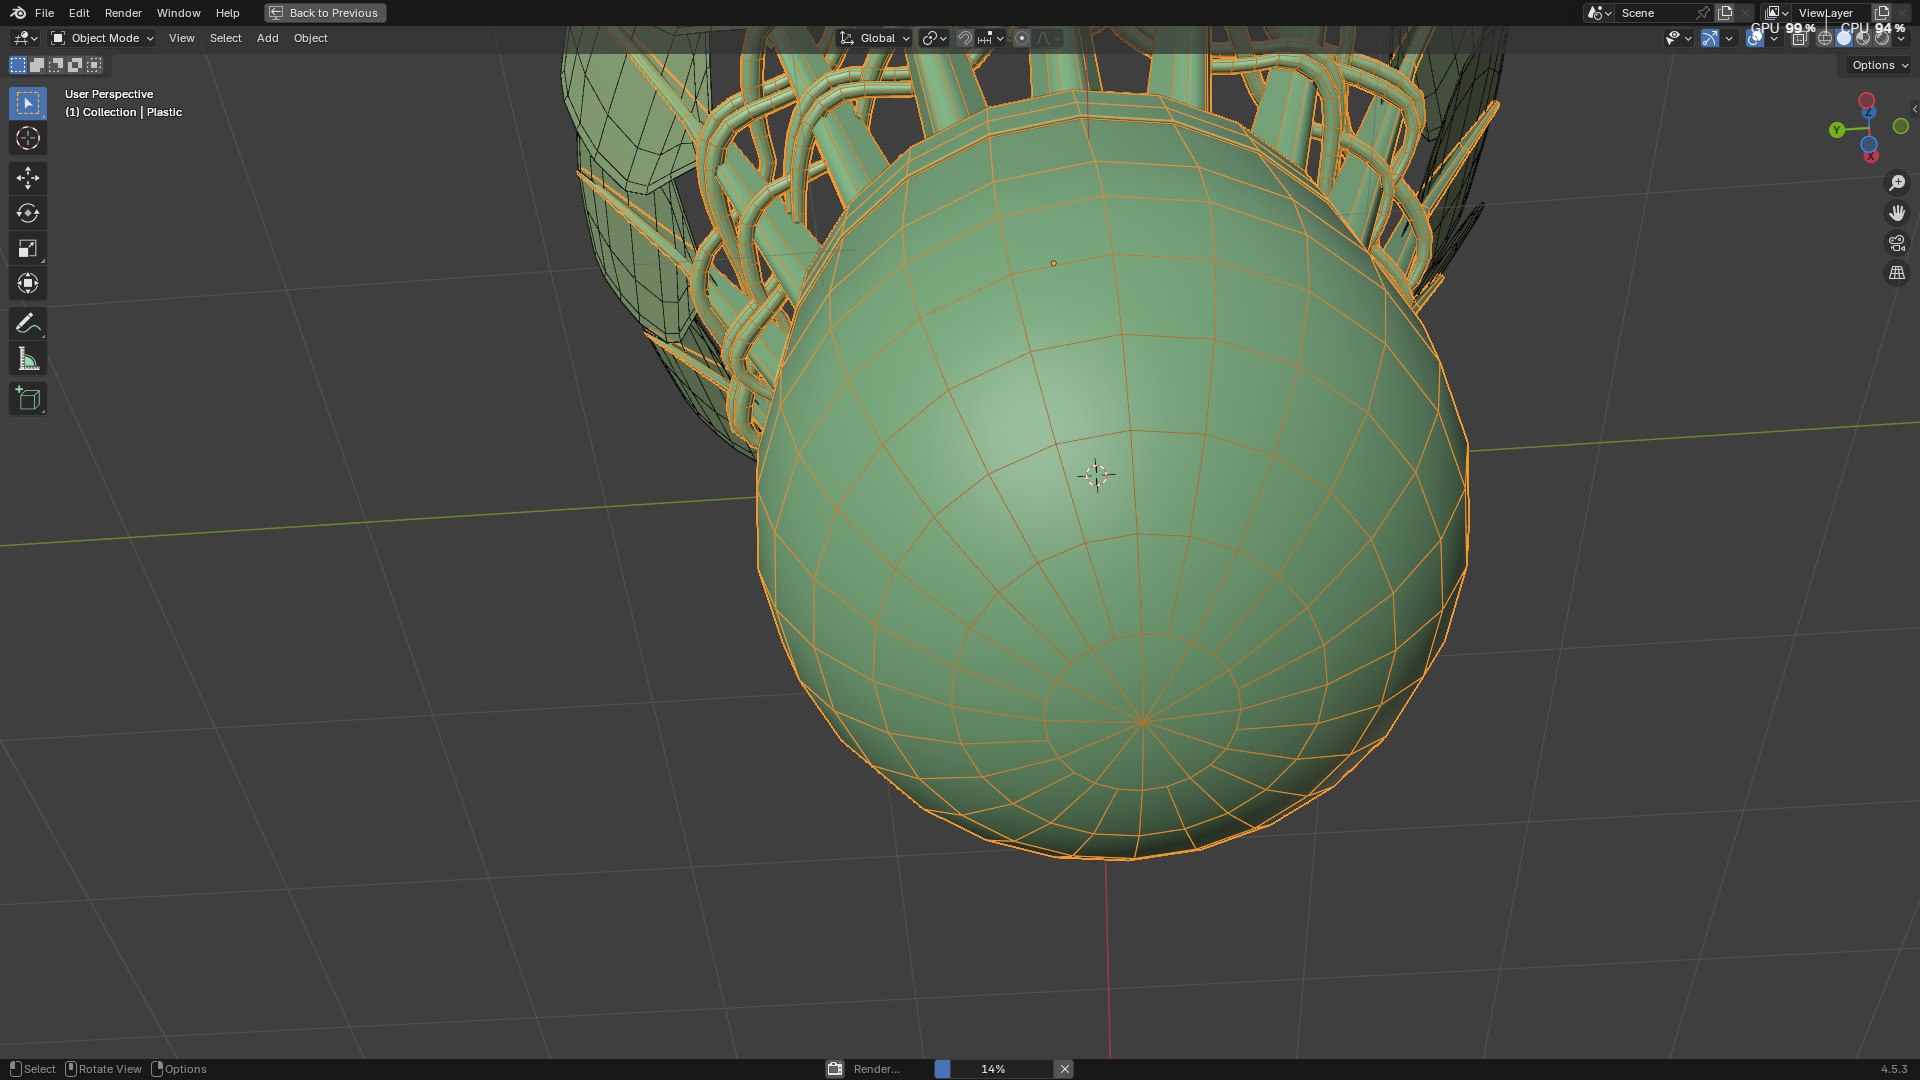Open the Window menu

click(x=179, y=13)
